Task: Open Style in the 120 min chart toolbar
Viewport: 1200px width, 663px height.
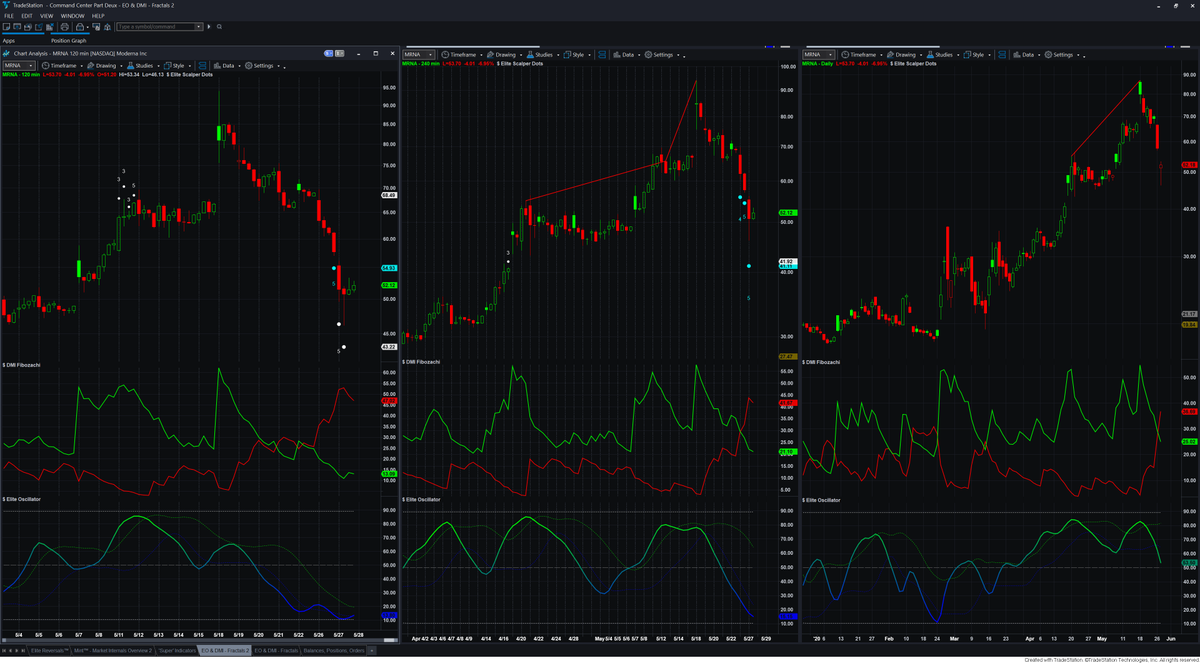Action: coord(175,66)
